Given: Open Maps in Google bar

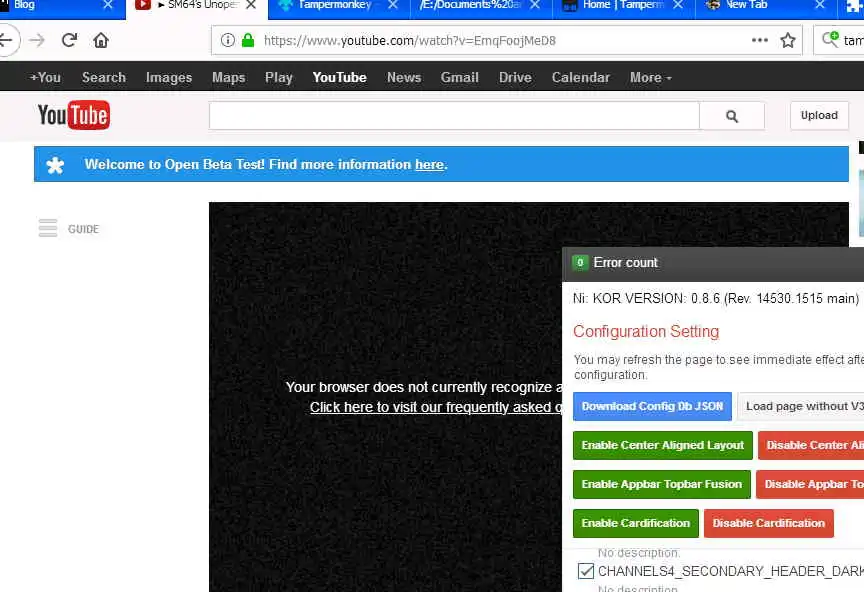Looking at the screenshot, I should click(229, 78).
